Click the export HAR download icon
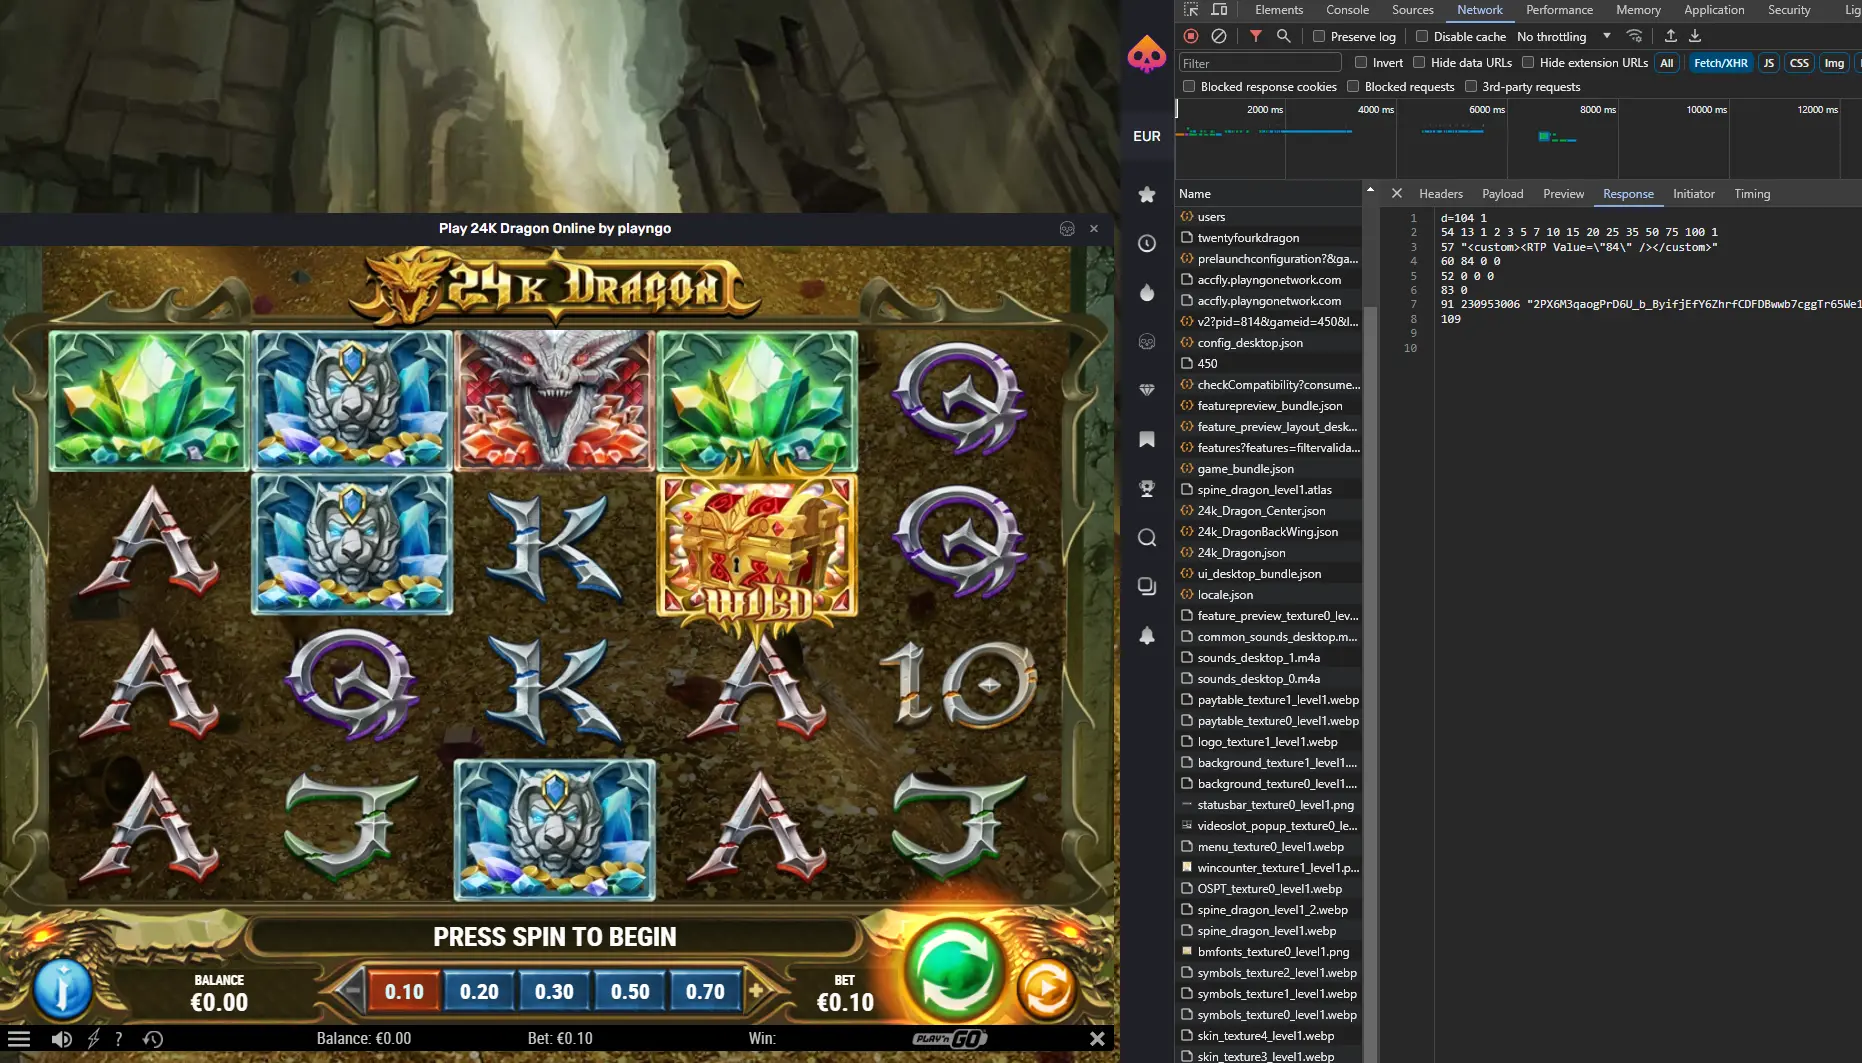 (x=1695, y=36)
